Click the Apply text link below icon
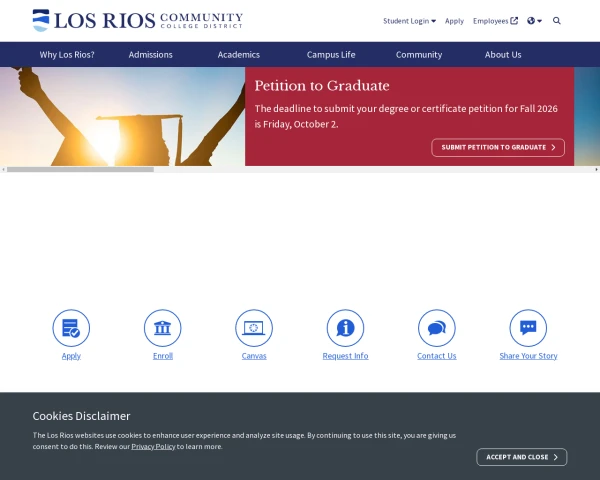The height and width of the screenshot is (480, 600). pos(71,356)
